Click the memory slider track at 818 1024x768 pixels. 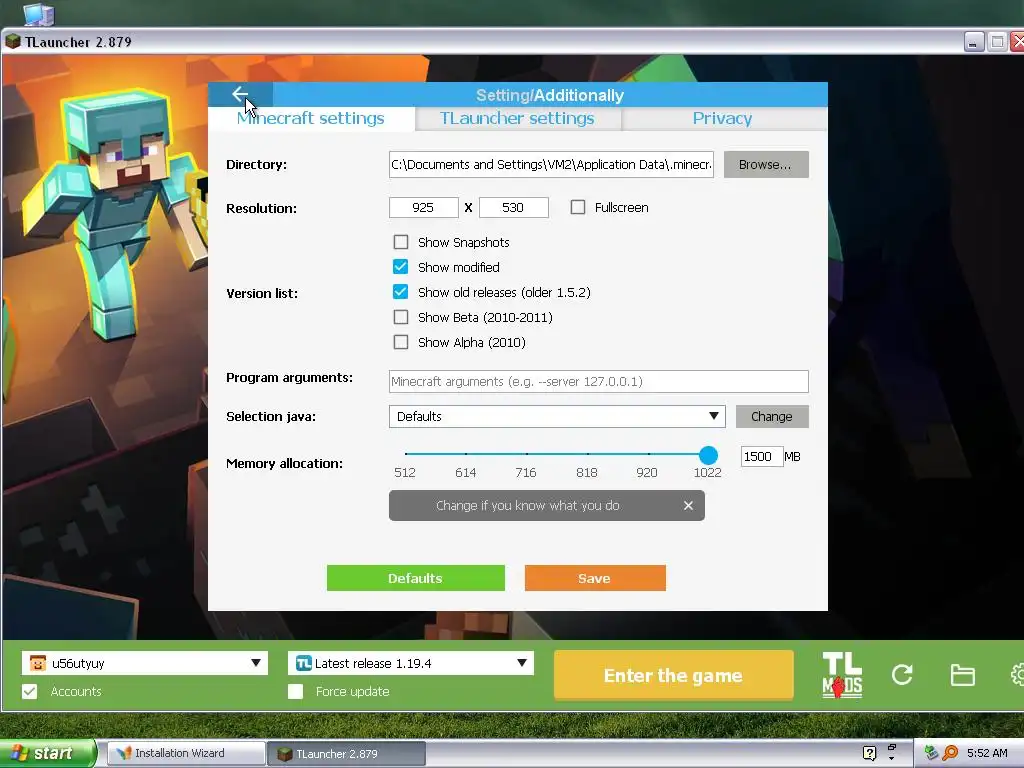[587, 453]
